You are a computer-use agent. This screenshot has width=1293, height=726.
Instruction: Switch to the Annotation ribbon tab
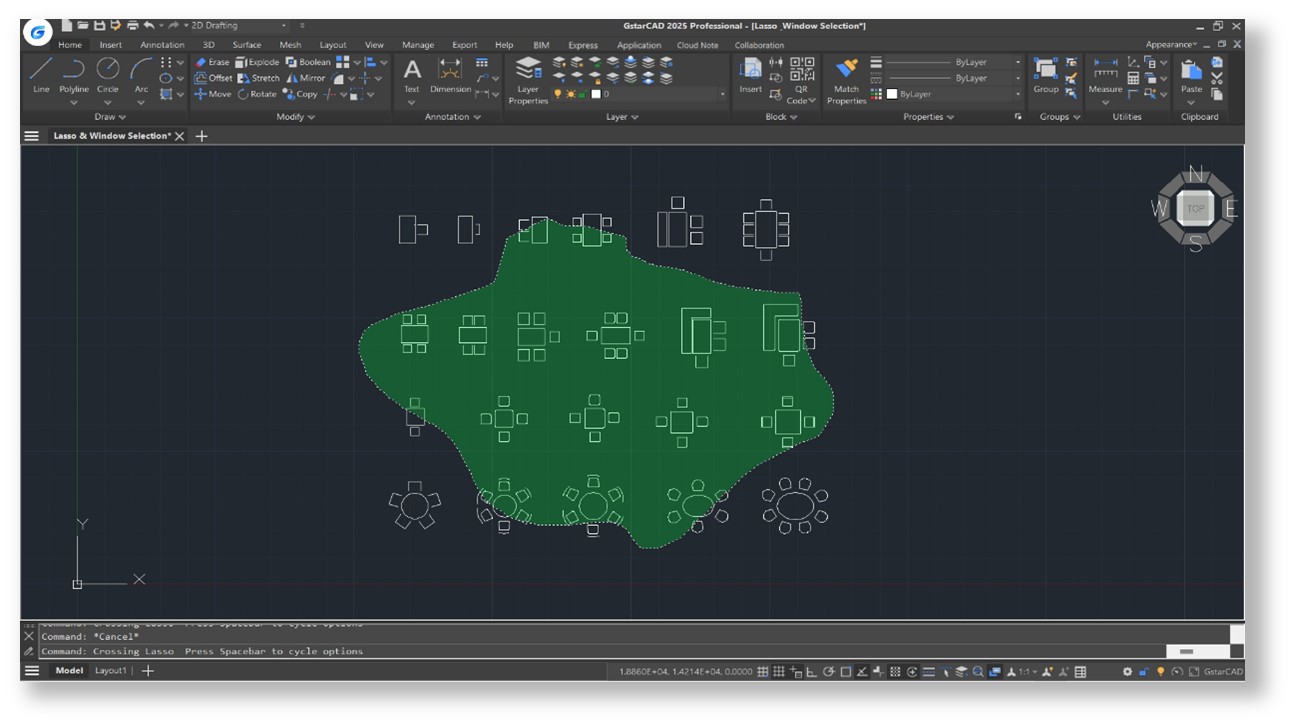(x=162, y=45)
